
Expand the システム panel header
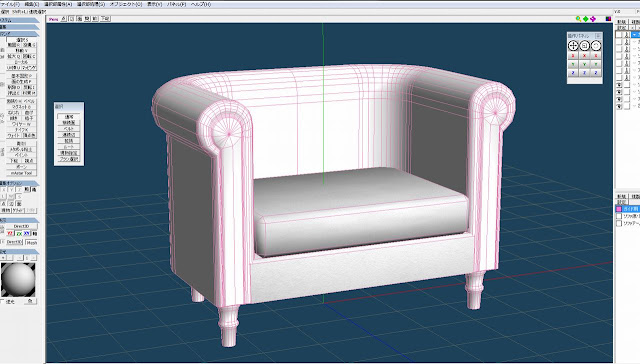(20, 20)
